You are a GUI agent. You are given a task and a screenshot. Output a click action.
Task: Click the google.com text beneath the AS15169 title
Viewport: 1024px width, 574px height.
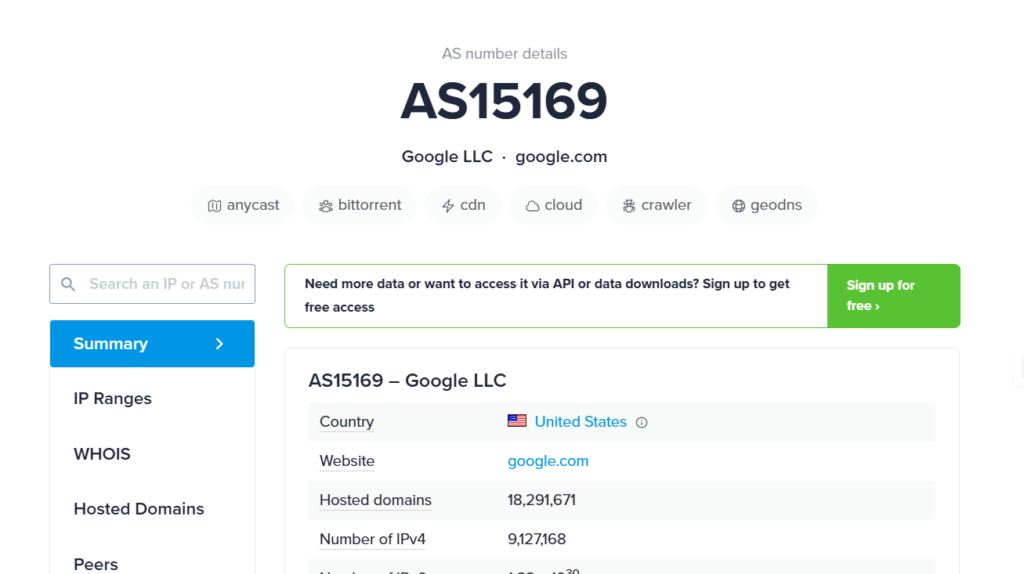(x=561, y=157)
